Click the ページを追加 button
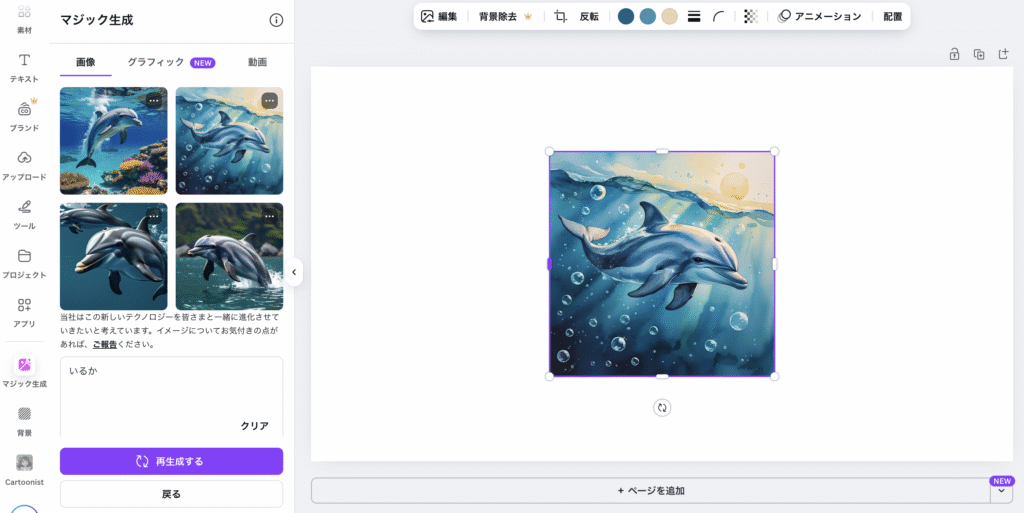This screenshot has width=1024, height=513. coord(650,491)
